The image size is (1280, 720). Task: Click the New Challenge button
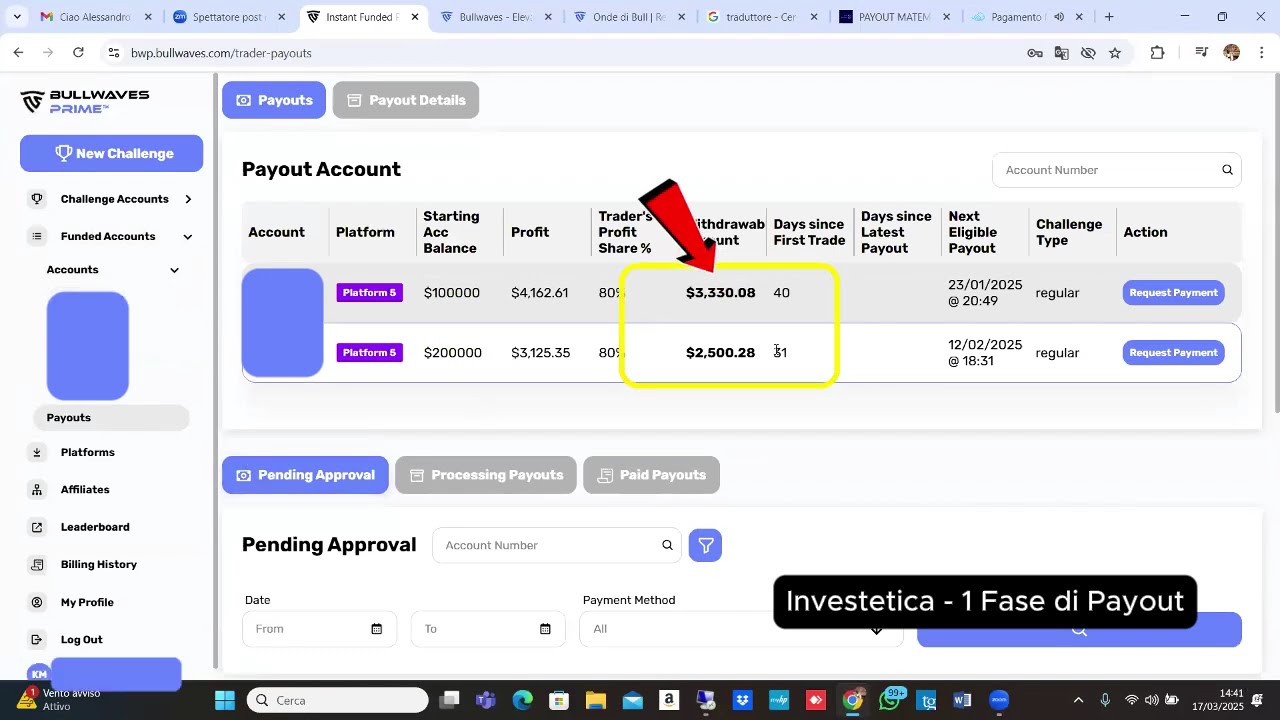(111, 153)
